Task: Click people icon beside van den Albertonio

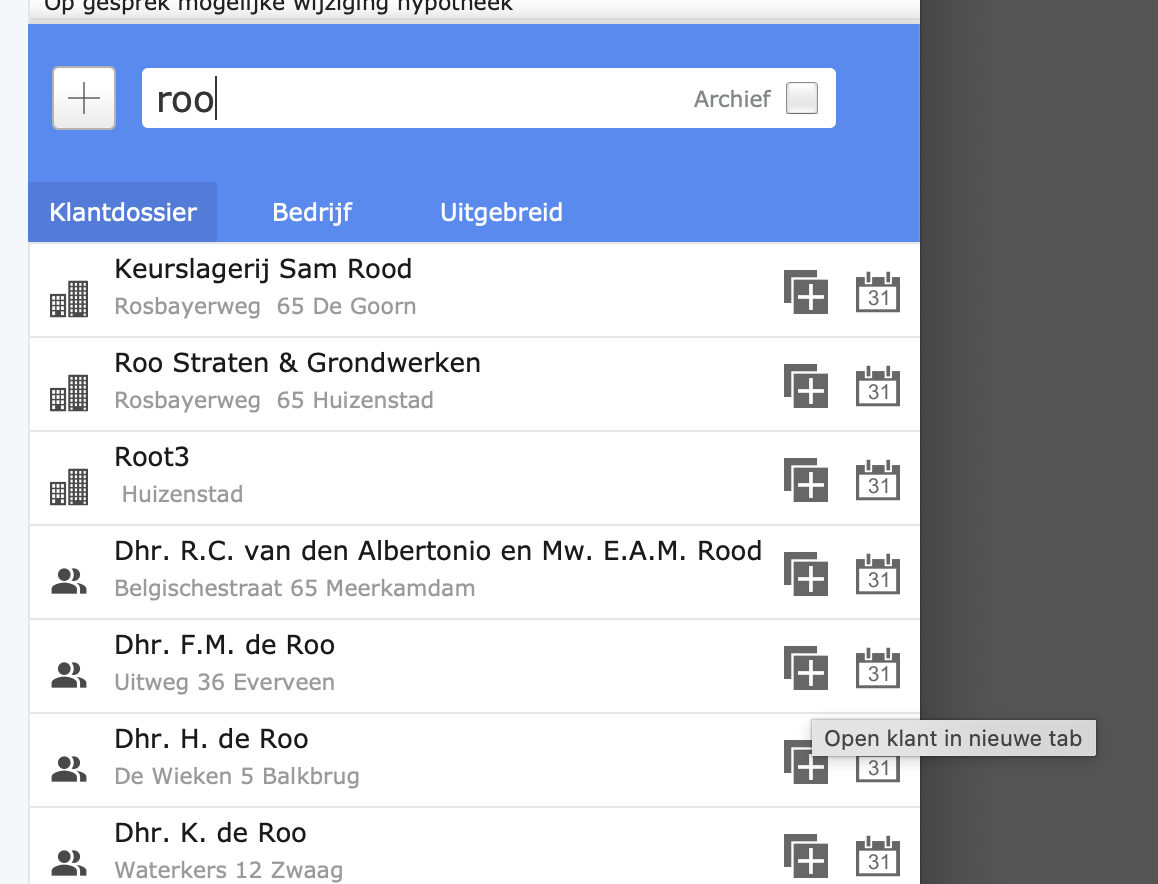Action: click(x=69, y=582)
